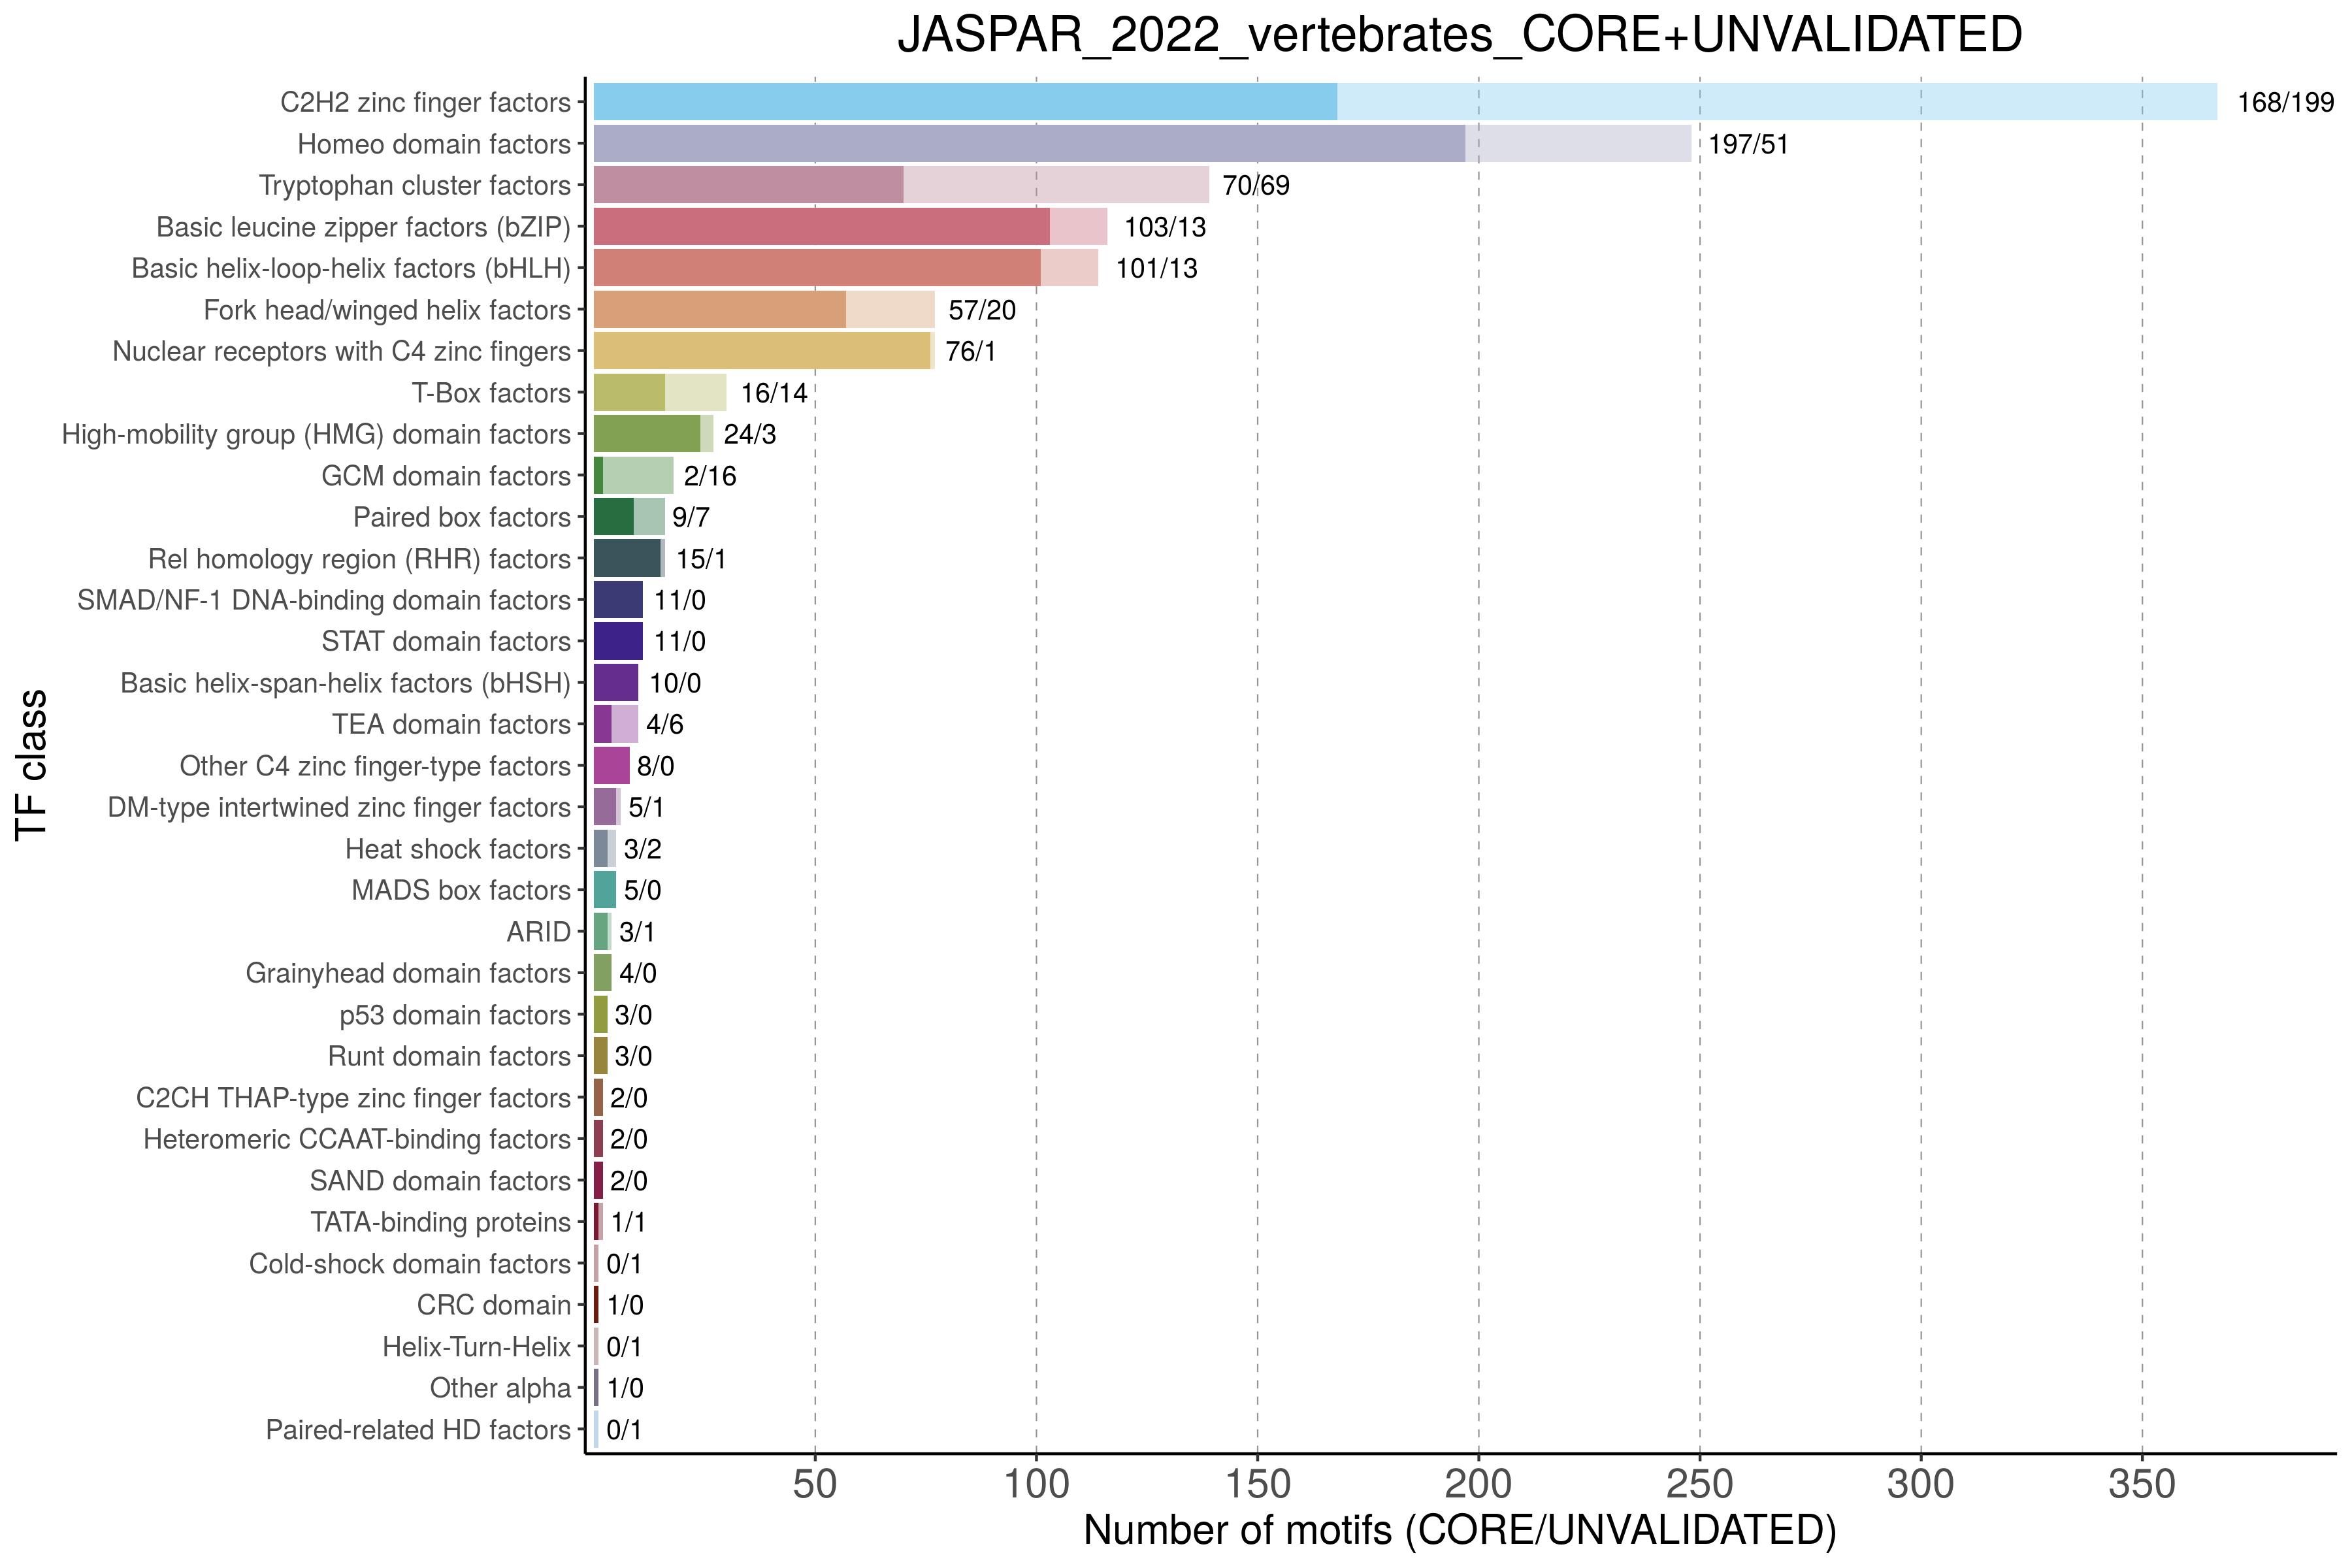The width and height of the screenshot is (2352, 1568).
Task: Click the Number of motifs x-axis title
Action: 1460,1530
